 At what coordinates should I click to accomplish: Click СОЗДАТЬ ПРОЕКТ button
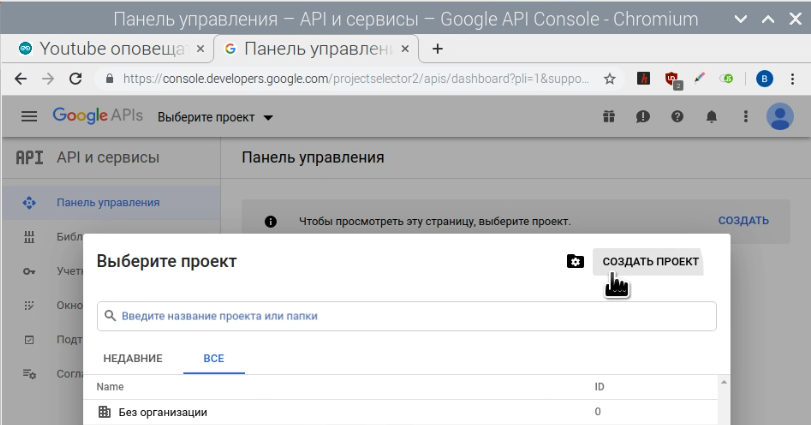click(650, 262)
